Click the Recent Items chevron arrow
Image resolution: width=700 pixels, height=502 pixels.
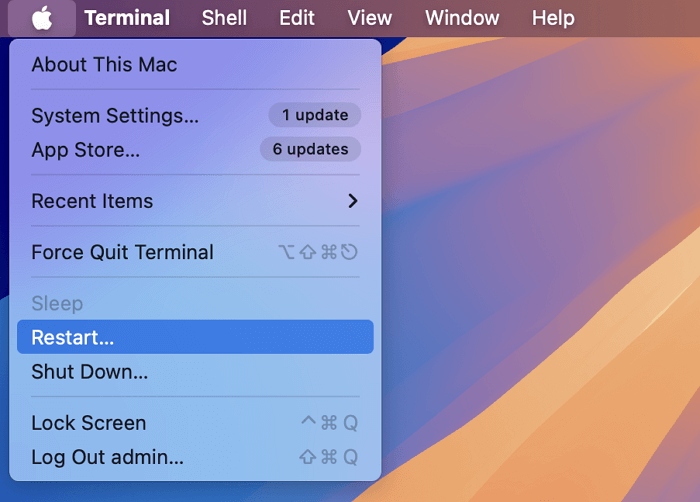click(x=352, y=201)
